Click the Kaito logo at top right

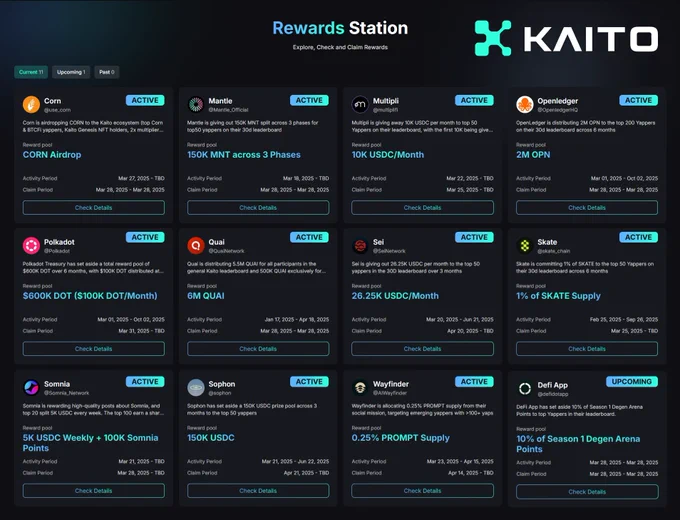pos(566,38)
